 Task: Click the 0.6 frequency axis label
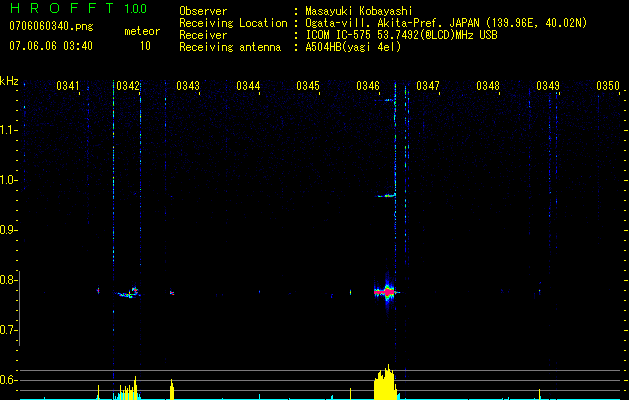pyautogui.click(x=8, y=380)
